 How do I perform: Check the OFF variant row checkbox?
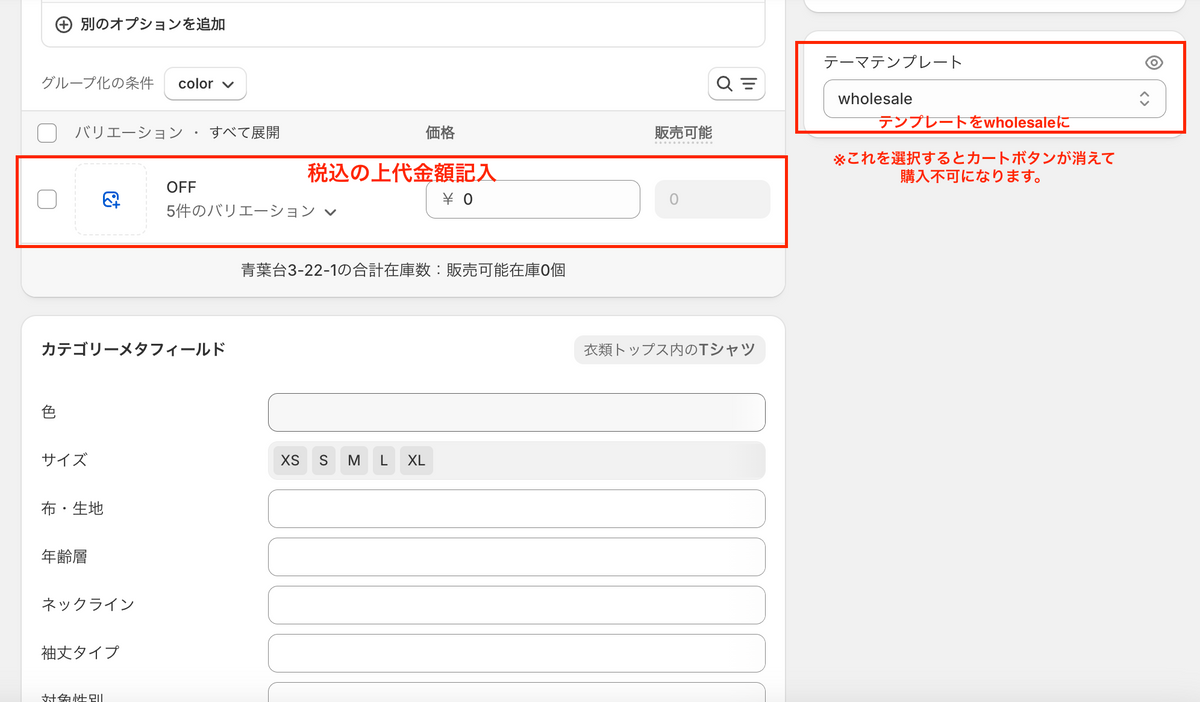tap(47, 199)
